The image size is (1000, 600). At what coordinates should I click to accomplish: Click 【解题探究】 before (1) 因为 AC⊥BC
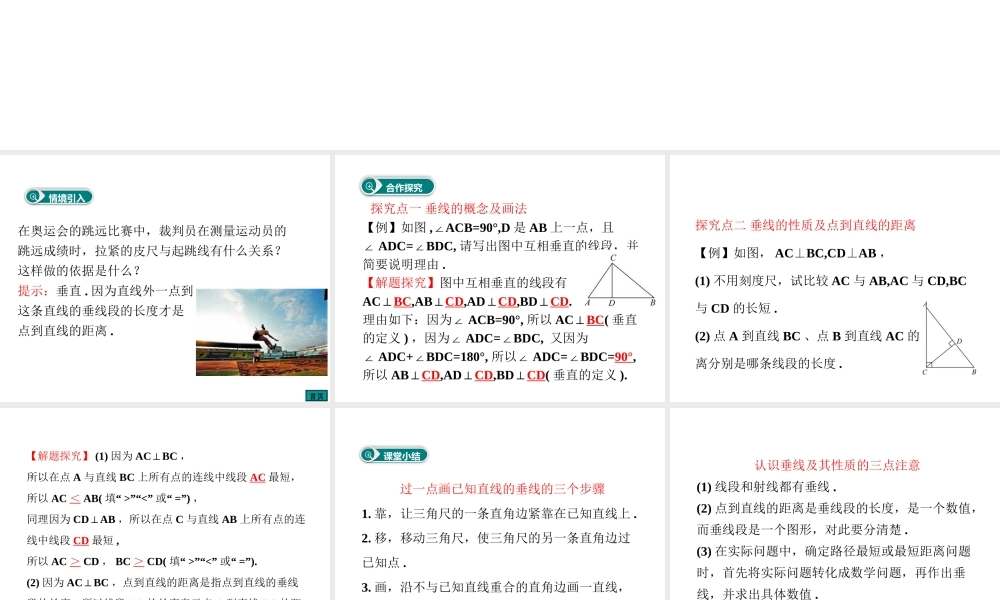click(58, 456)
